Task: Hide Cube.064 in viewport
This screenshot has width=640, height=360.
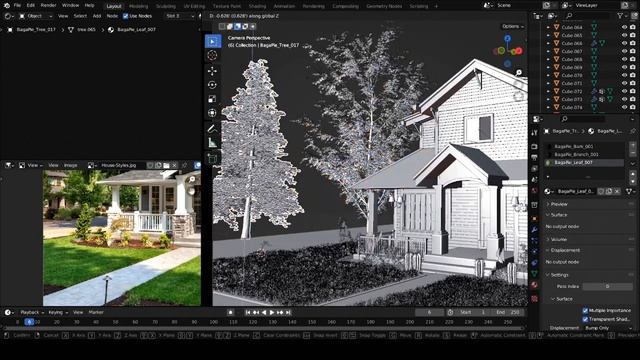Action: 624,27
